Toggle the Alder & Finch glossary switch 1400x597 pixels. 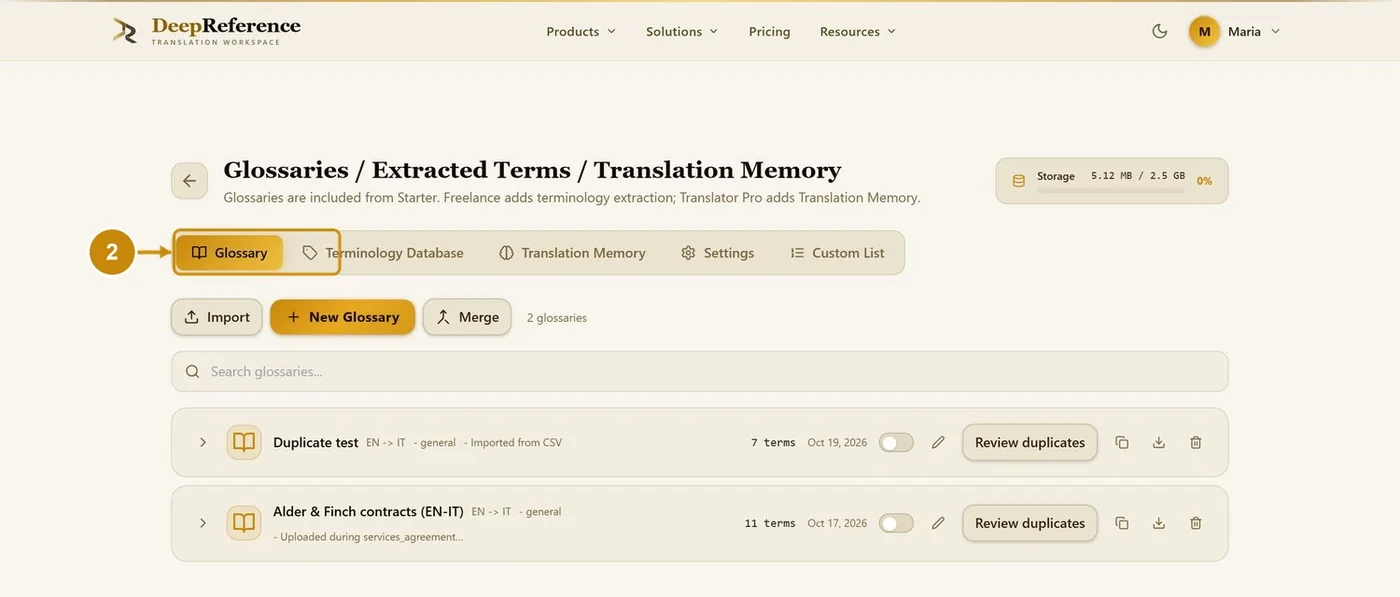pyautogui.click(x=896, y=523)
